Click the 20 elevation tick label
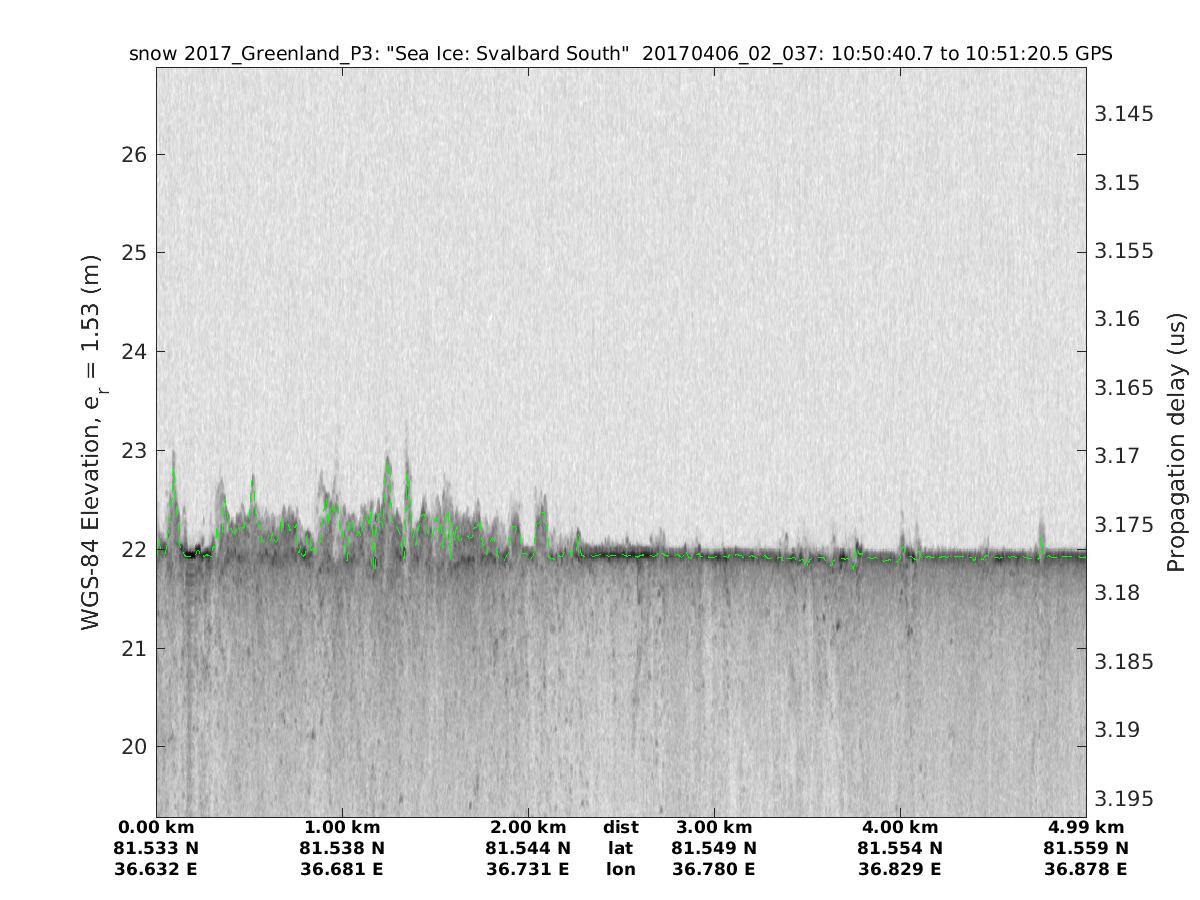The height and width of the screenshot is (900, 1200). [x=135, y=747]
